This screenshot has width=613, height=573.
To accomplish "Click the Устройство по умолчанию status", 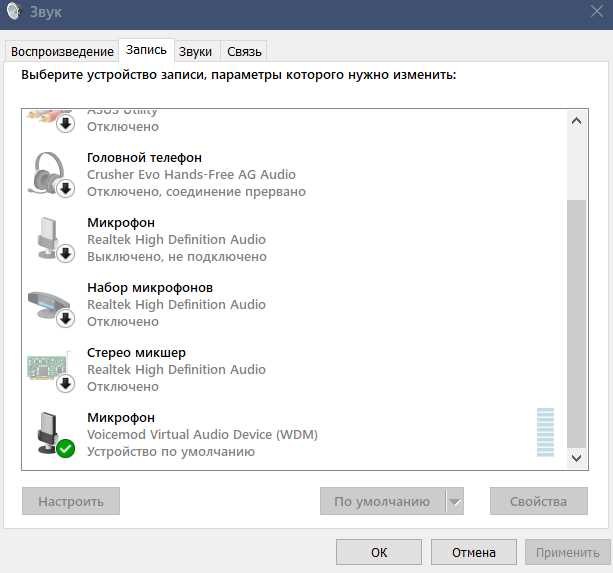I will click(x=171, y=452).
